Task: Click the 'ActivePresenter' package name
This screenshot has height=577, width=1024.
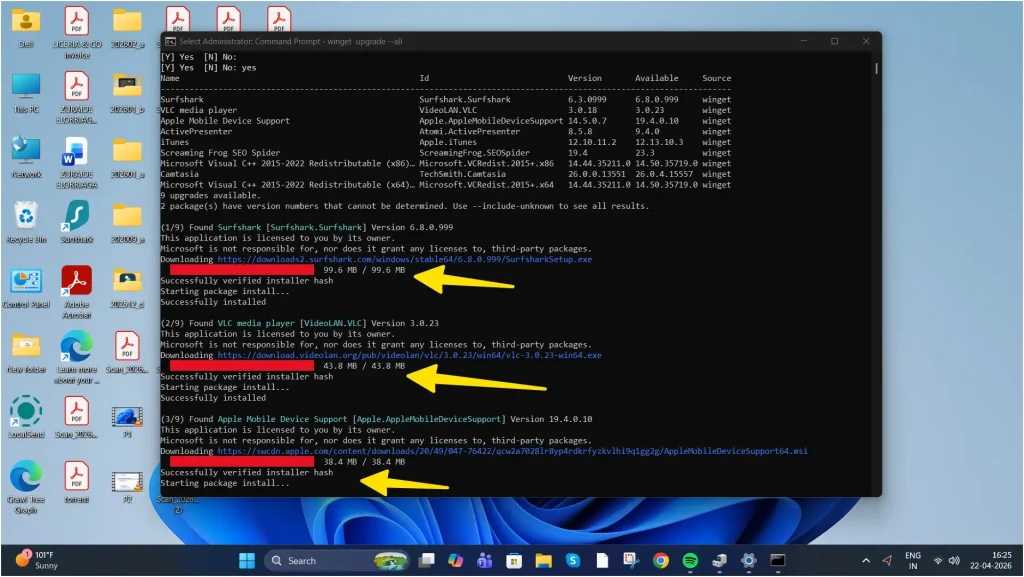Action: (197, 131)
